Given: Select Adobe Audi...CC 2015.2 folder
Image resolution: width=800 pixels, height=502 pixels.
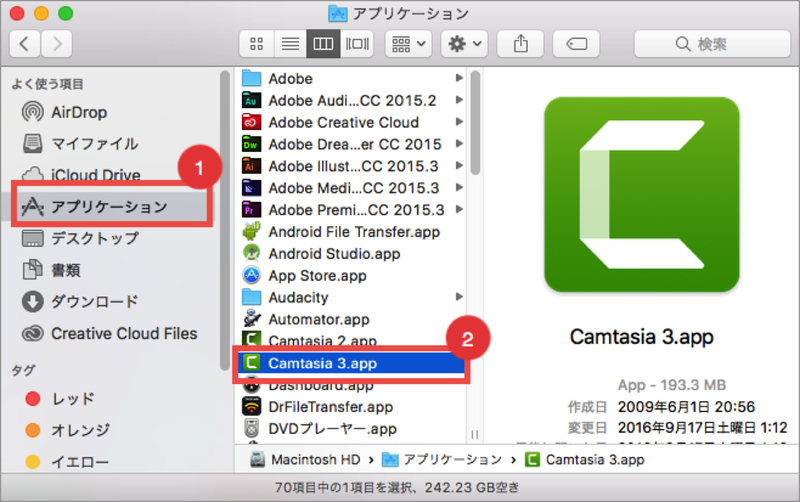Looking at the screenshot, I should [x=352, y=101].
